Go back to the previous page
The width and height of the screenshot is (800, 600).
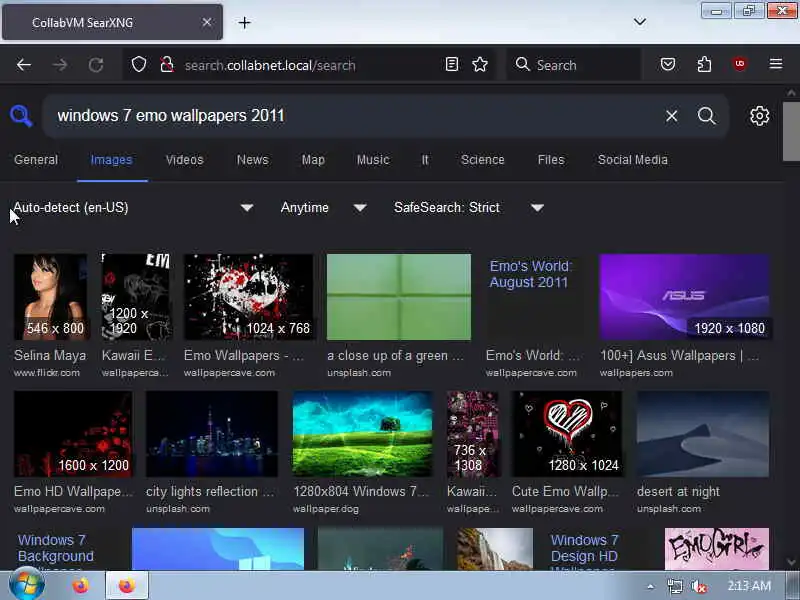point(23,65)
